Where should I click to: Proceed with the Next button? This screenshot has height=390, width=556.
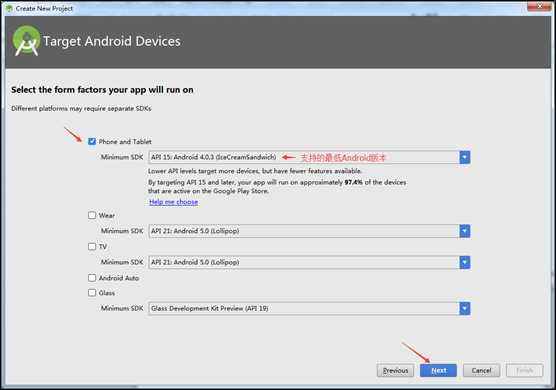pos(438,370)
